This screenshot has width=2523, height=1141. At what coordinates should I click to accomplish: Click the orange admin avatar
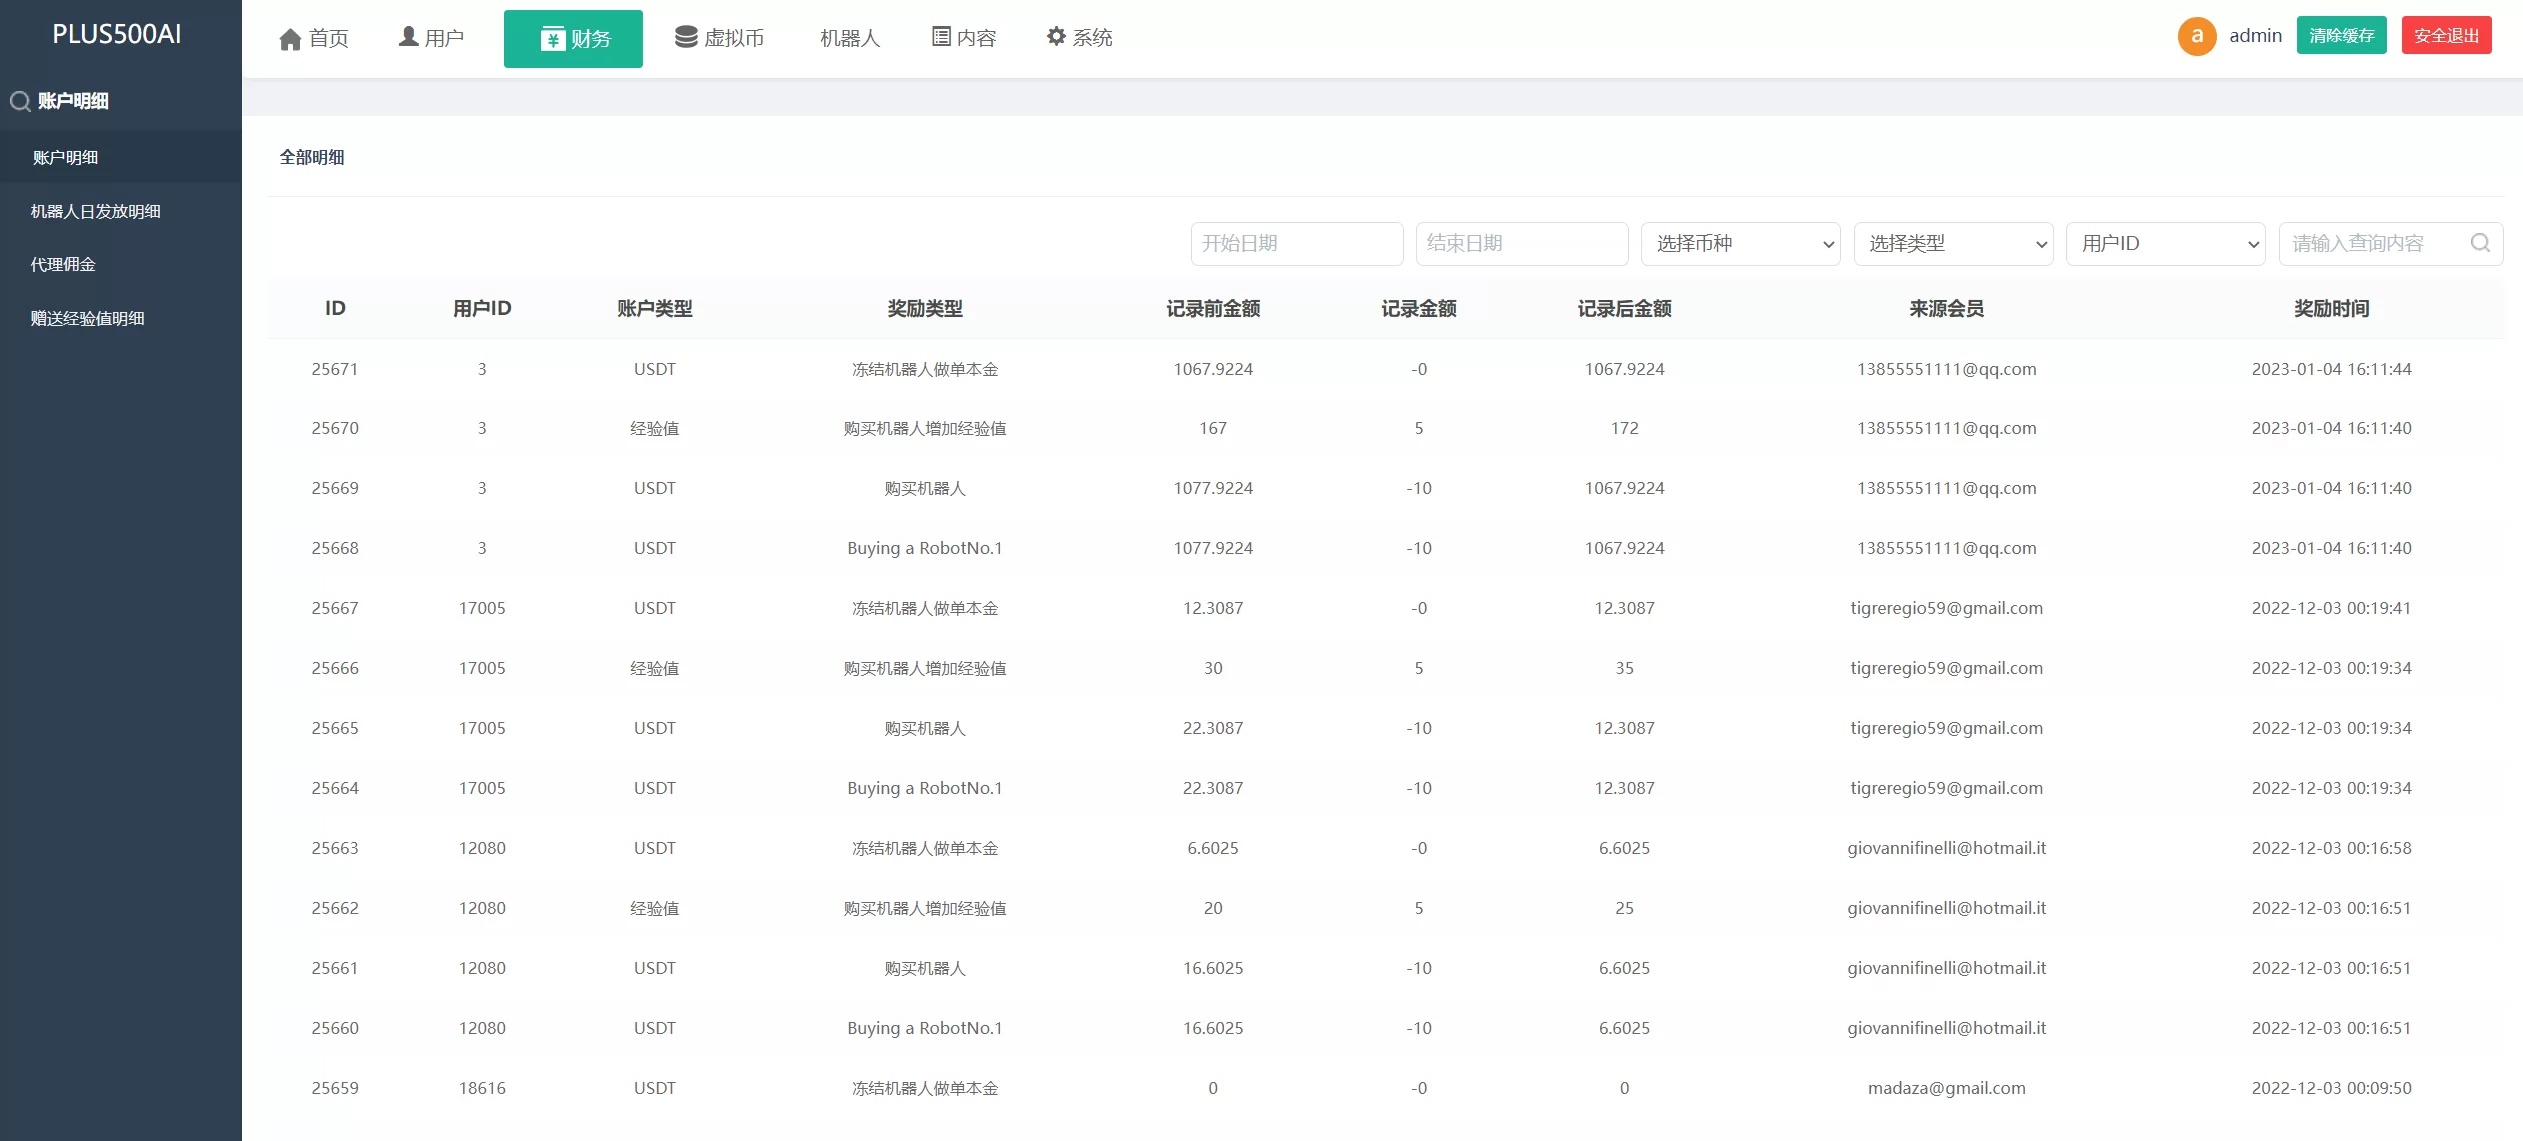pos(2197,36)
